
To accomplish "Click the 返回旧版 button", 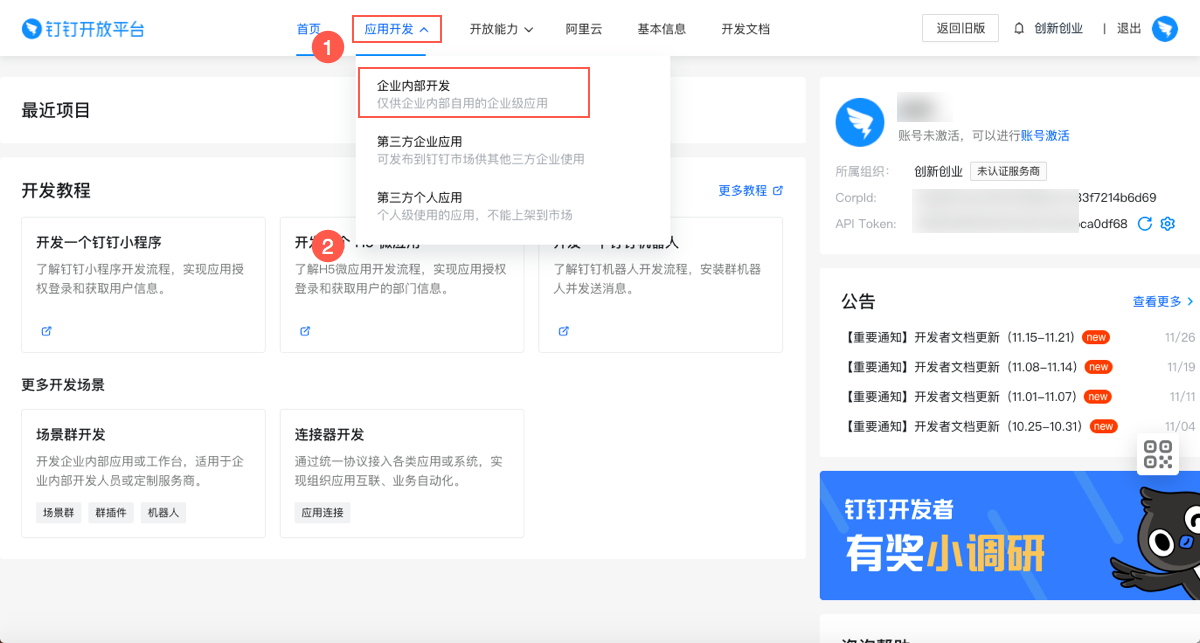I will (x=960, y=28).
